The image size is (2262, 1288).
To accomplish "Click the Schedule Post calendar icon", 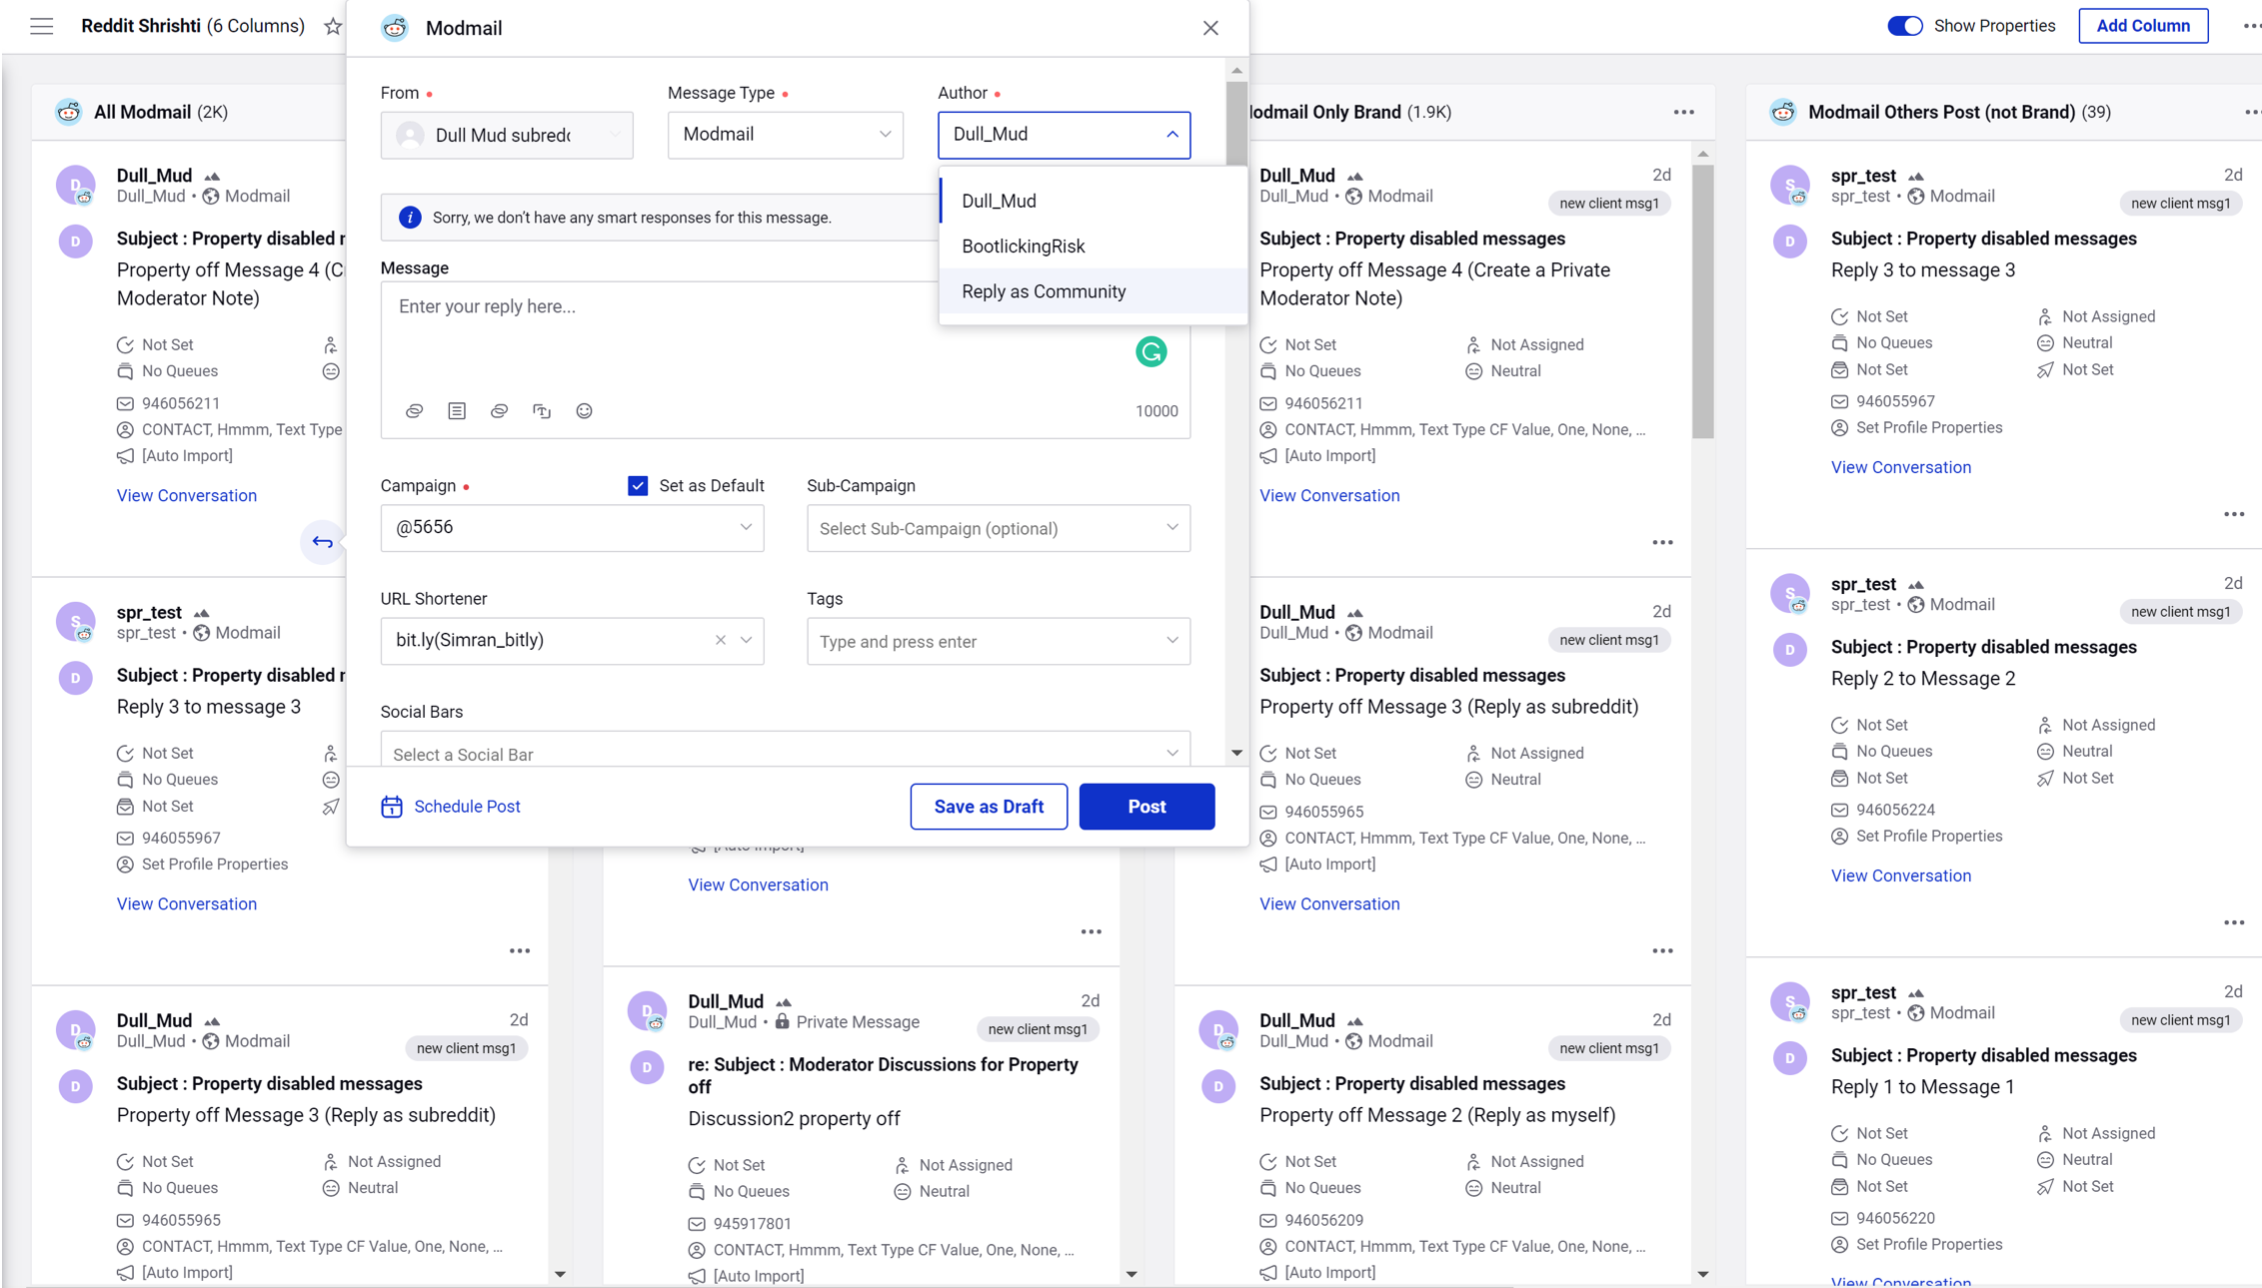I will tap(392, 806).
